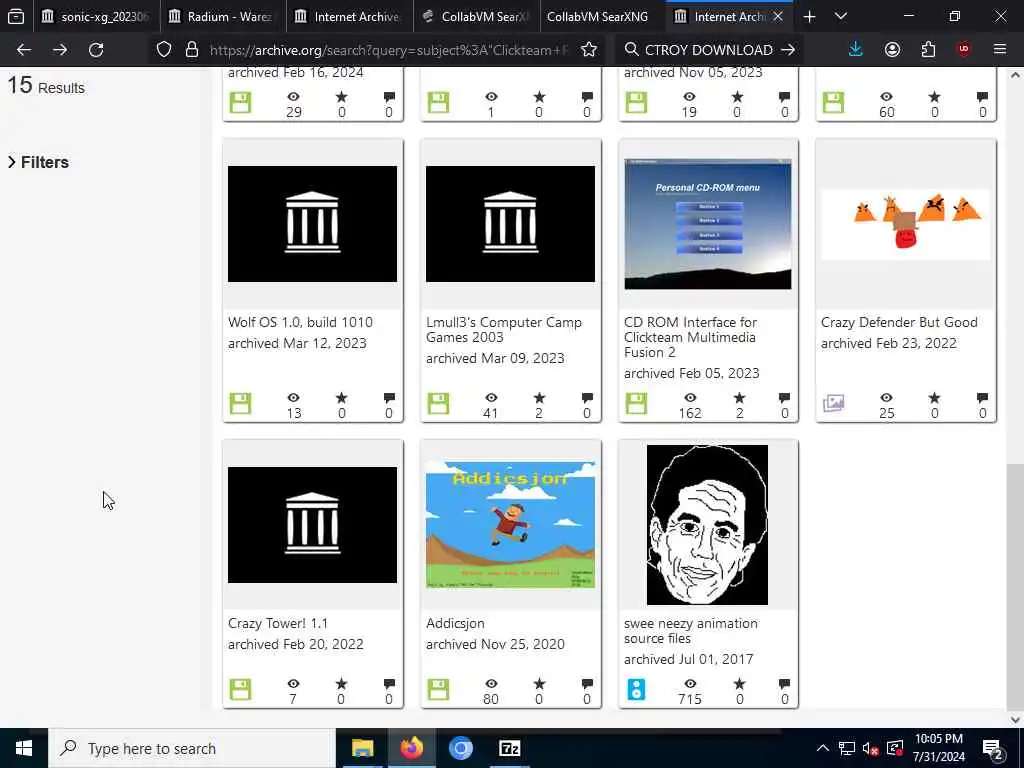Open the Addicsjon item title
1024x768 pixels.
[x=455, y=623]
